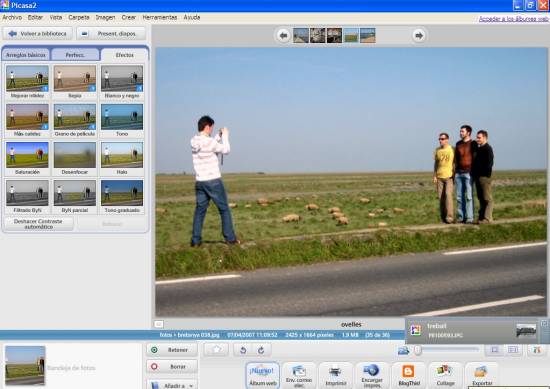Close the treball notification popup

coord(544,323)
